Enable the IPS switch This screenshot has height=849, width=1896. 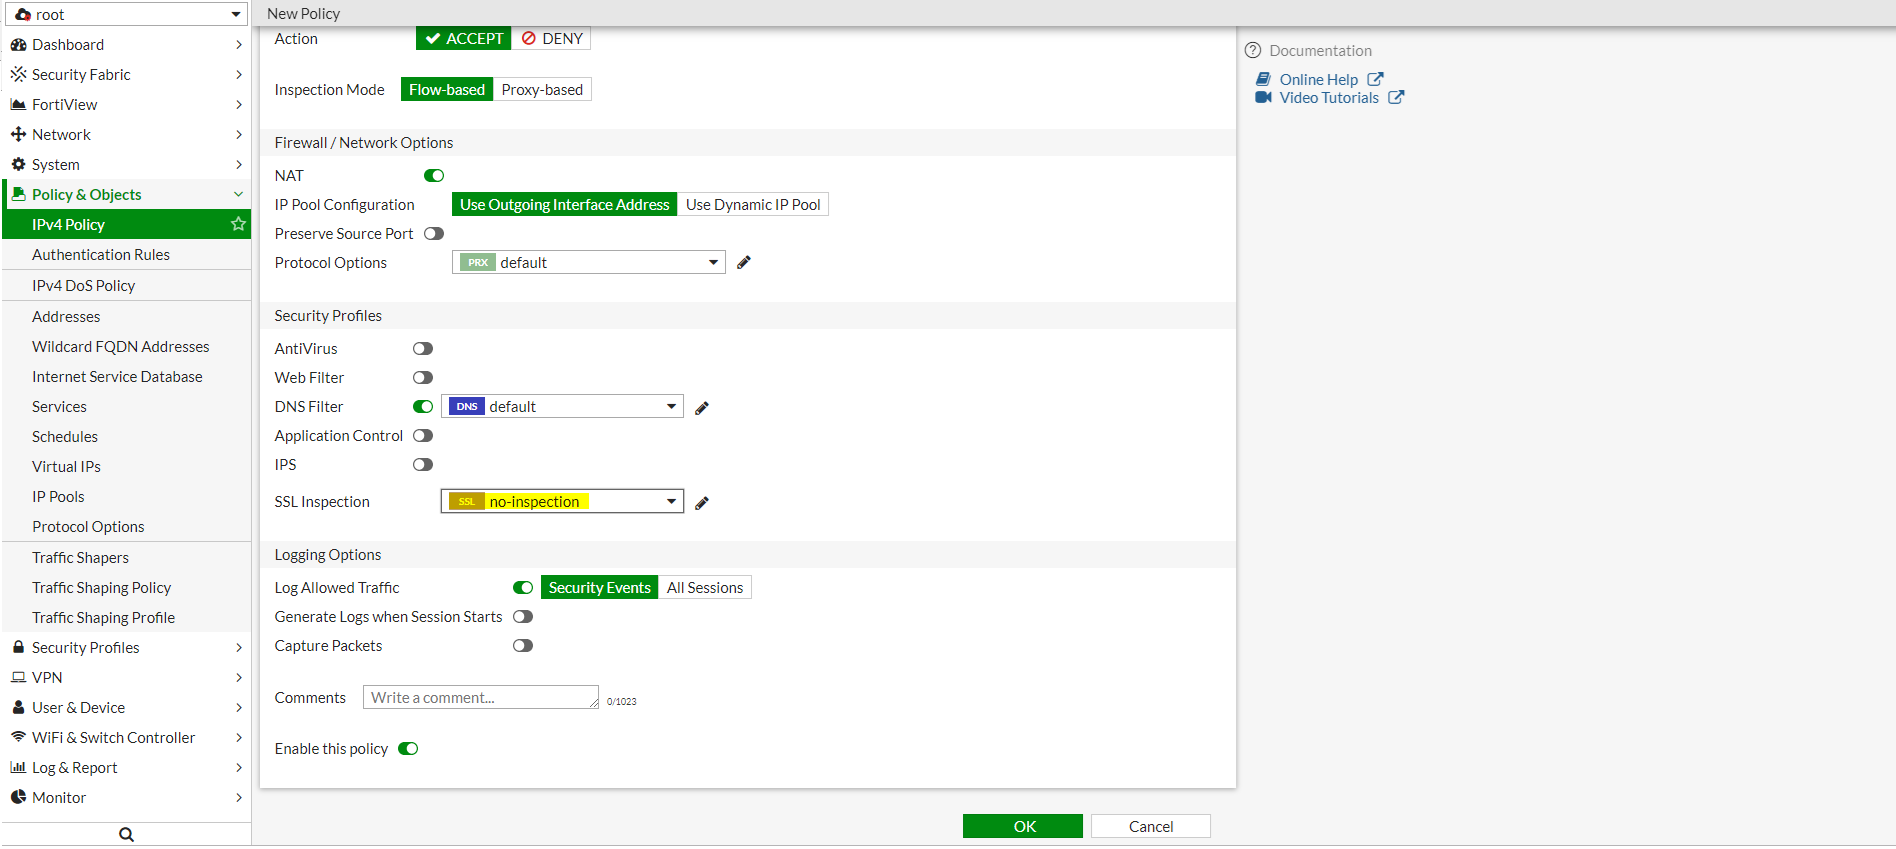(x=423, y=465)
